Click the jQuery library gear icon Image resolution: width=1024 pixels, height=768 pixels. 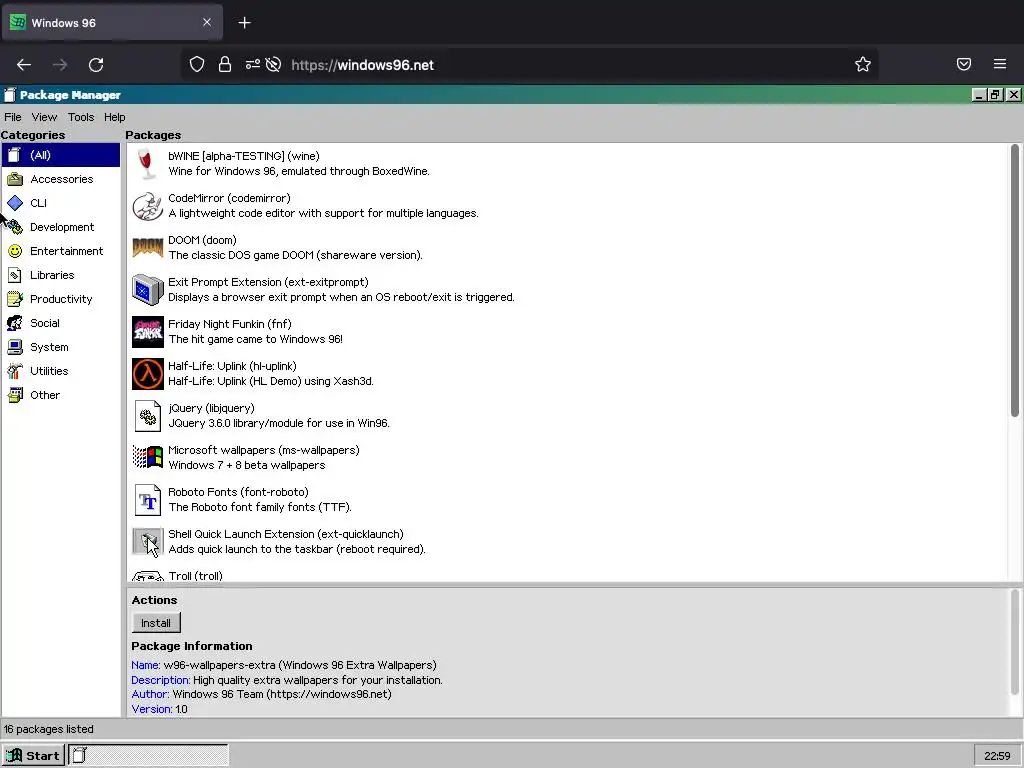pyautogui.click(x=148, y=415)
